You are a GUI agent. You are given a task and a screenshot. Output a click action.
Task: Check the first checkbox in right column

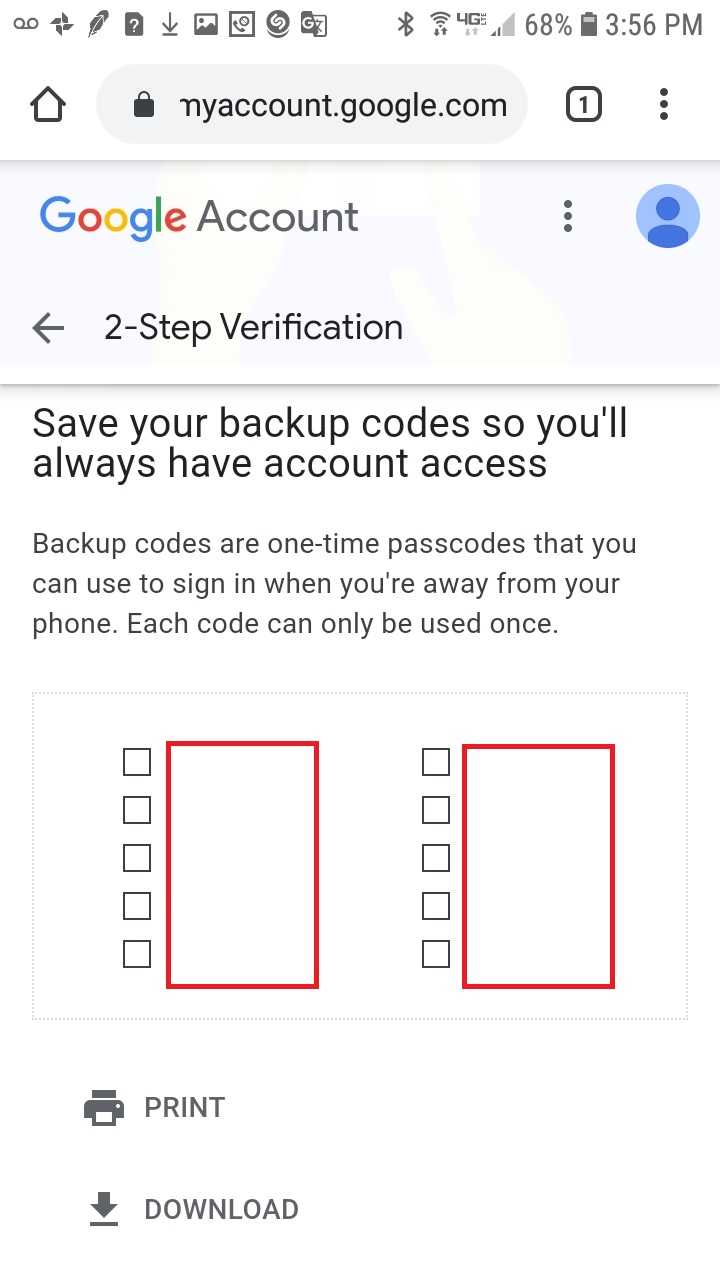tap(436, 762)
